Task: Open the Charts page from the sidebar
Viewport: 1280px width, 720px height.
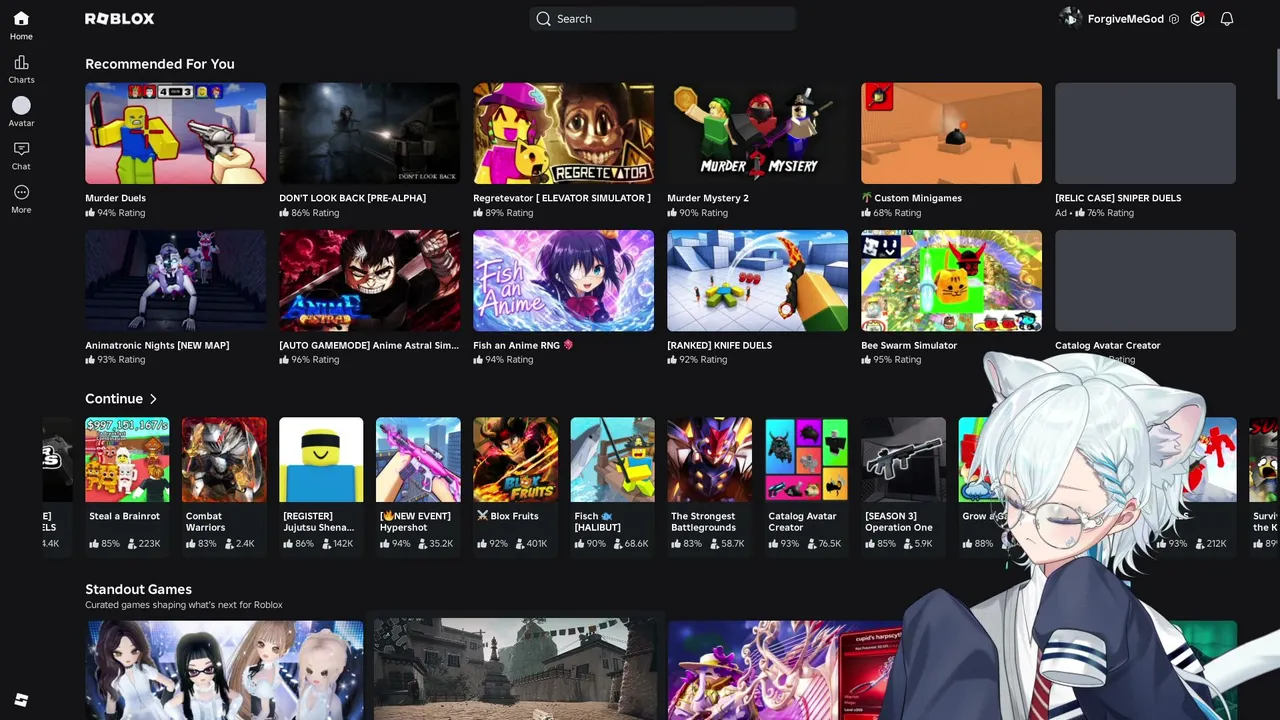Action: (21, 70)
